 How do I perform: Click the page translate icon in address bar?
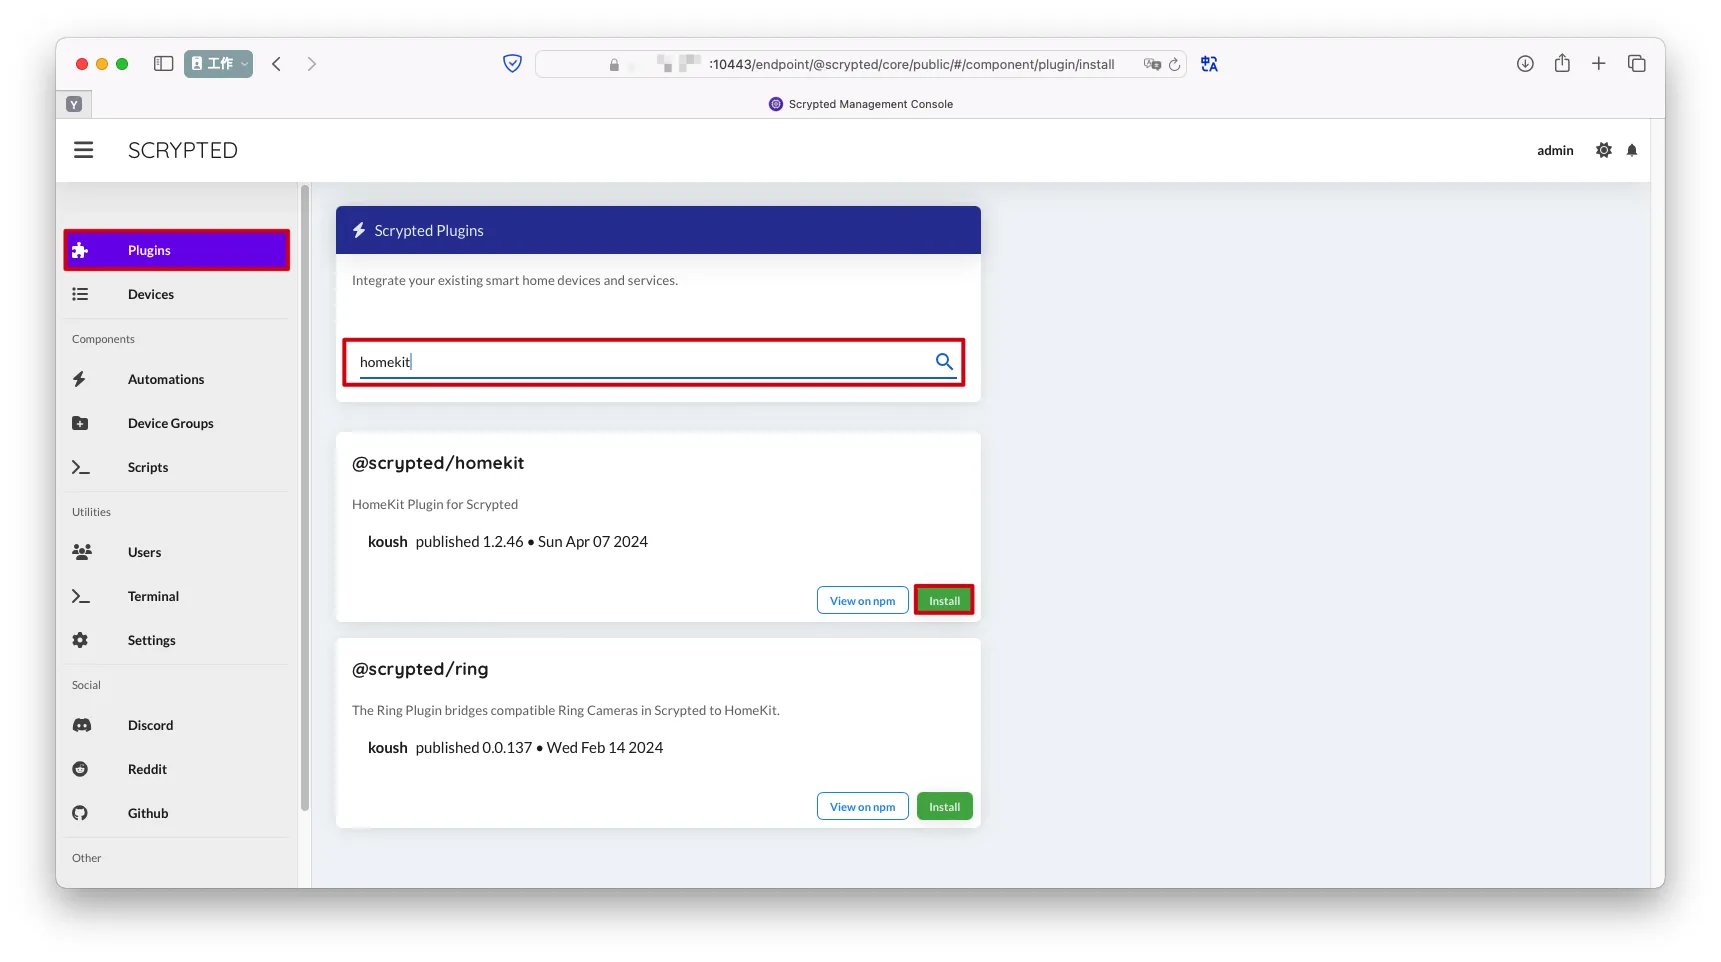tap(1152, 64)
